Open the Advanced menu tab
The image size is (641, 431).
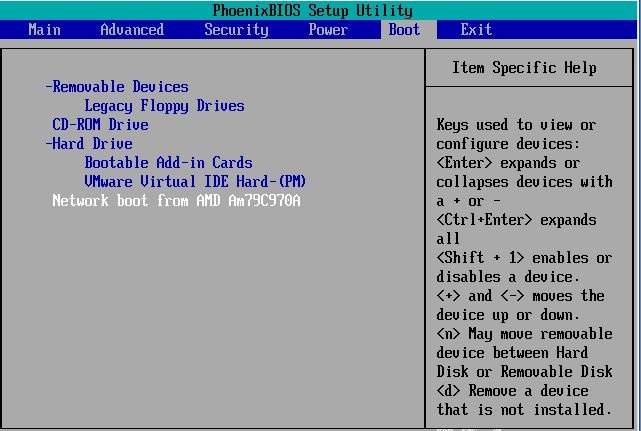132,30
